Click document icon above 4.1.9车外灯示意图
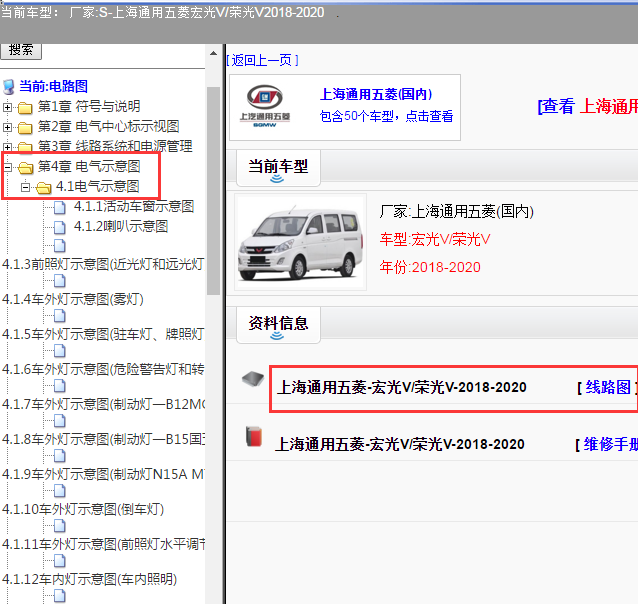The width and height of the screenshot is (638, 604). (x=60, y=455)
